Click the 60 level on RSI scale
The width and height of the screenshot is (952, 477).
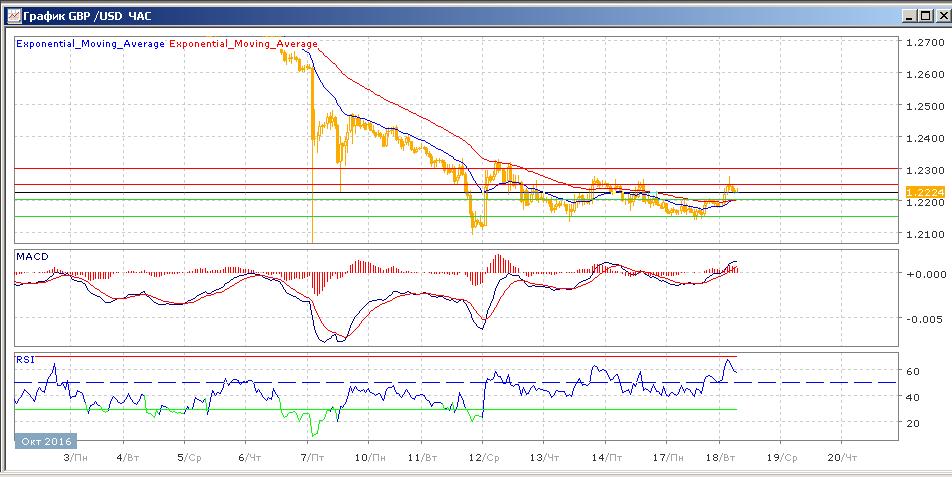[913, 371]
